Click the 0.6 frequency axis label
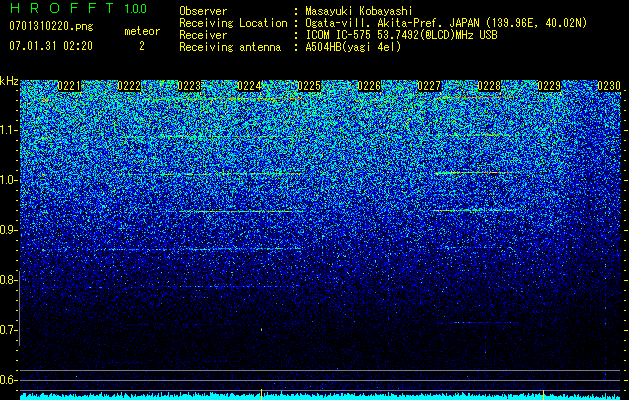Screen dimensions: 629x400 pyautogui.click(x=8, y=380)
